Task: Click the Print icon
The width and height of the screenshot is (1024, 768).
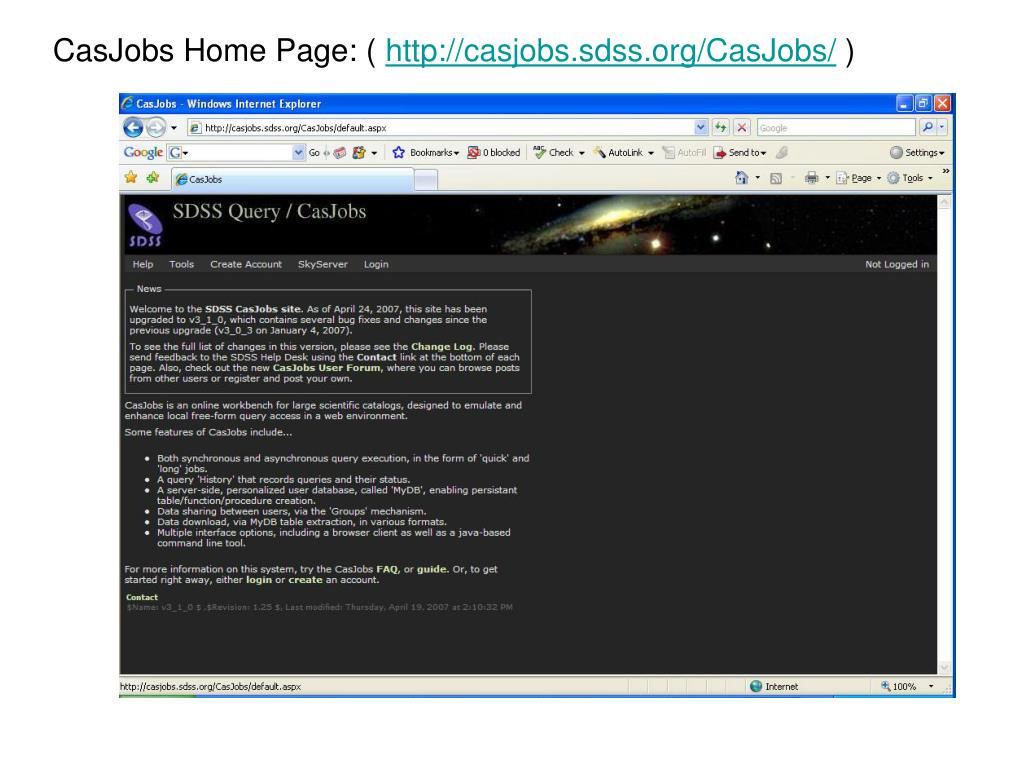Action: click(812, 178)
